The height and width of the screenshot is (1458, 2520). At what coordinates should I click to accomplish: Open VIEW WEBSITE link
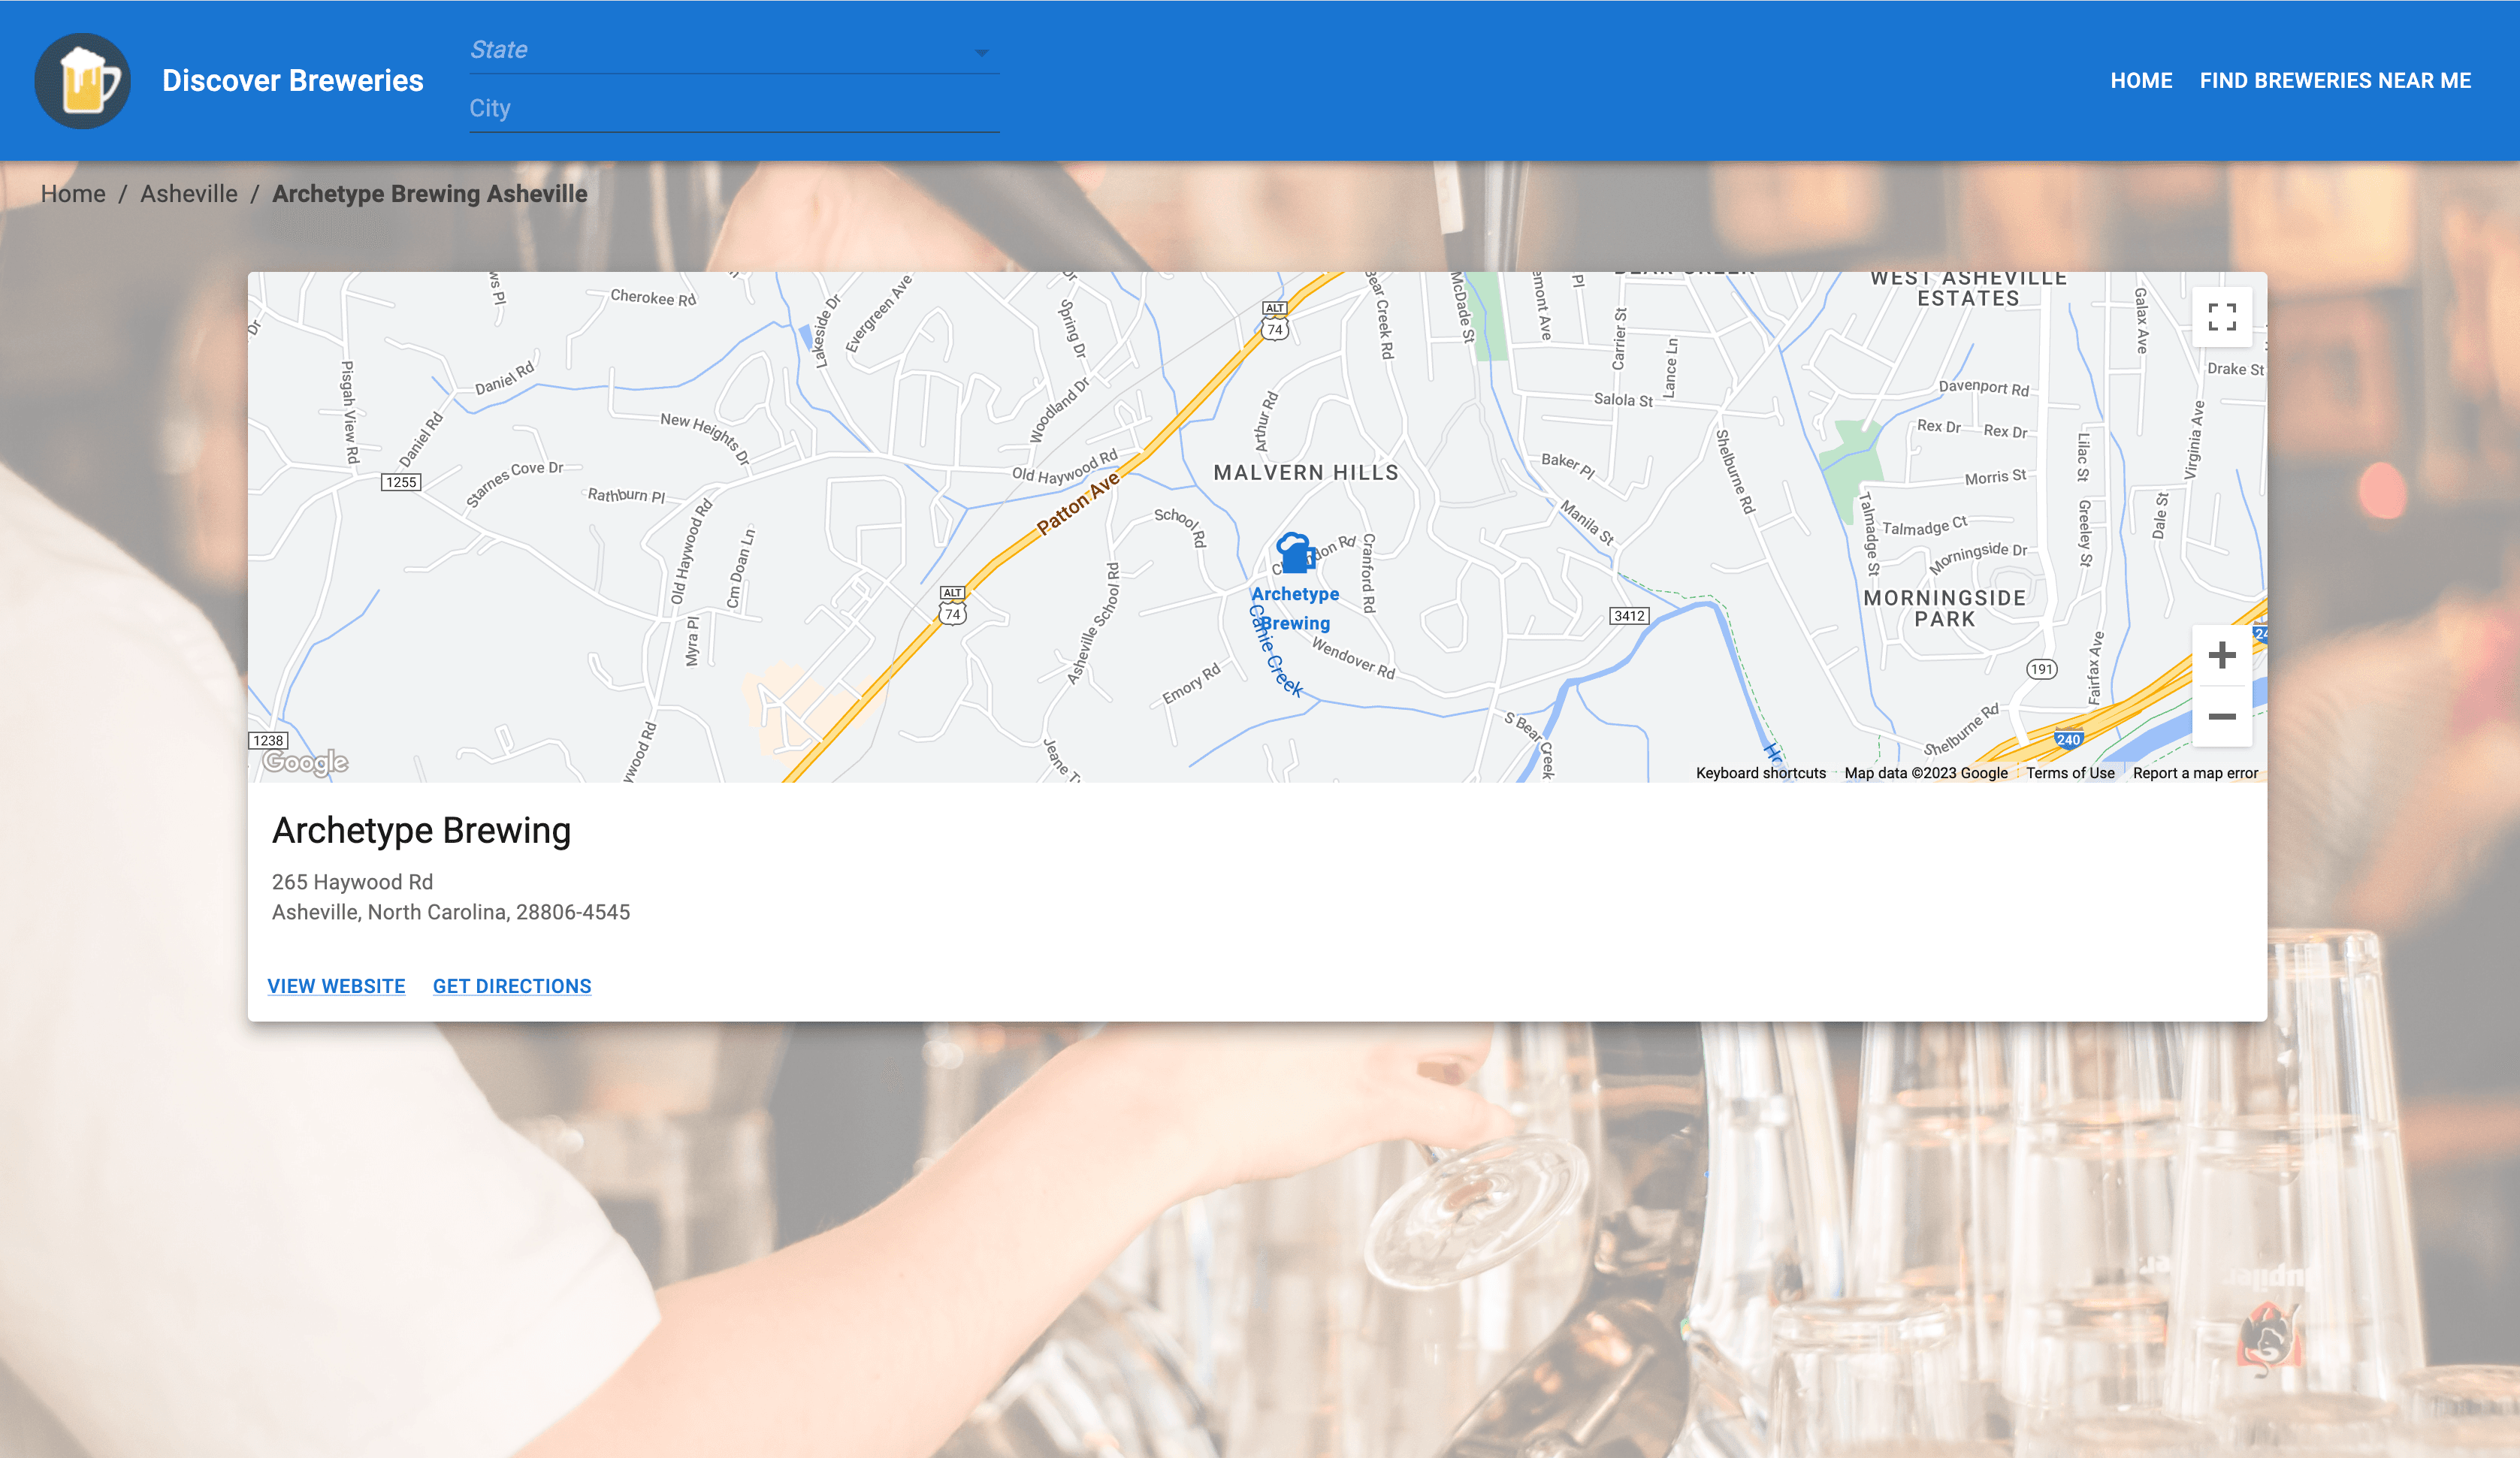[x=336, y=986]
